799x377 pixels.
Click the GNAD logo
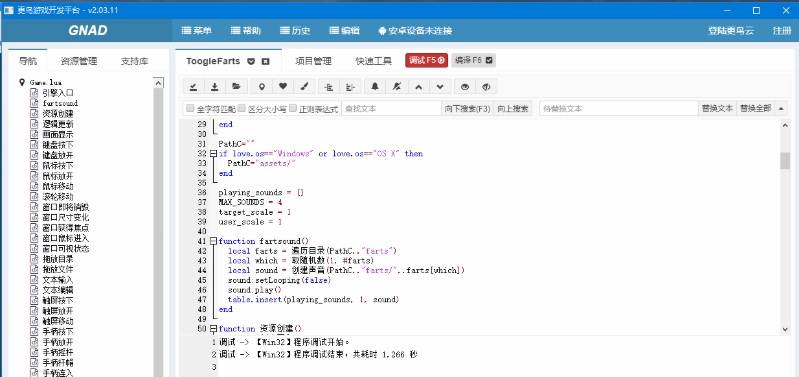[x=88, y=31]
